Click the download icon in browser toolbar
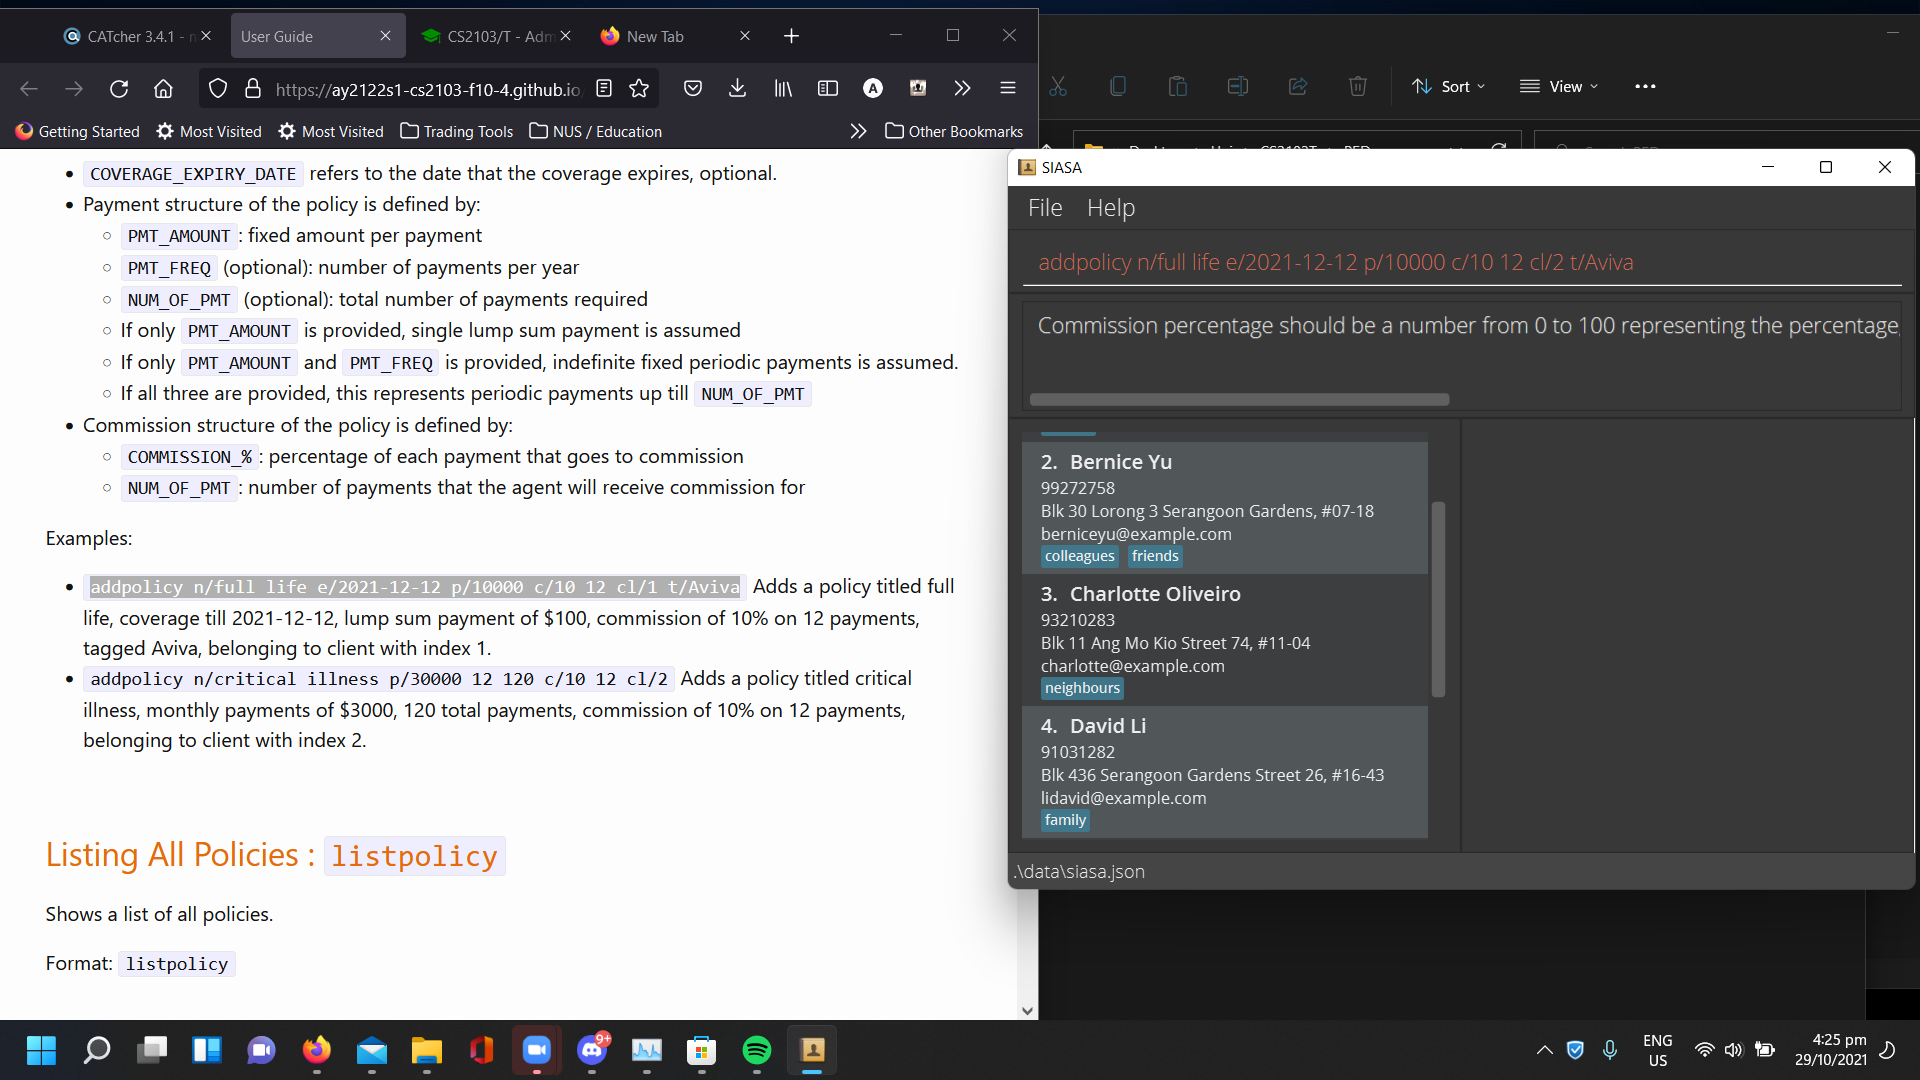The width and height of the screenshot is (1920, 1080). click(738, 88)
